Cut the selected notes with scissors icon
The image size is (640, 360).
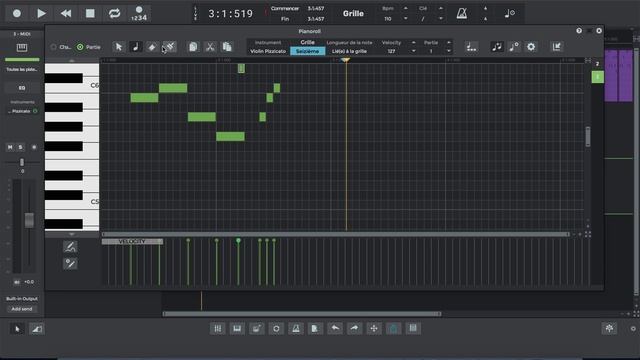(x=210, y=47)
